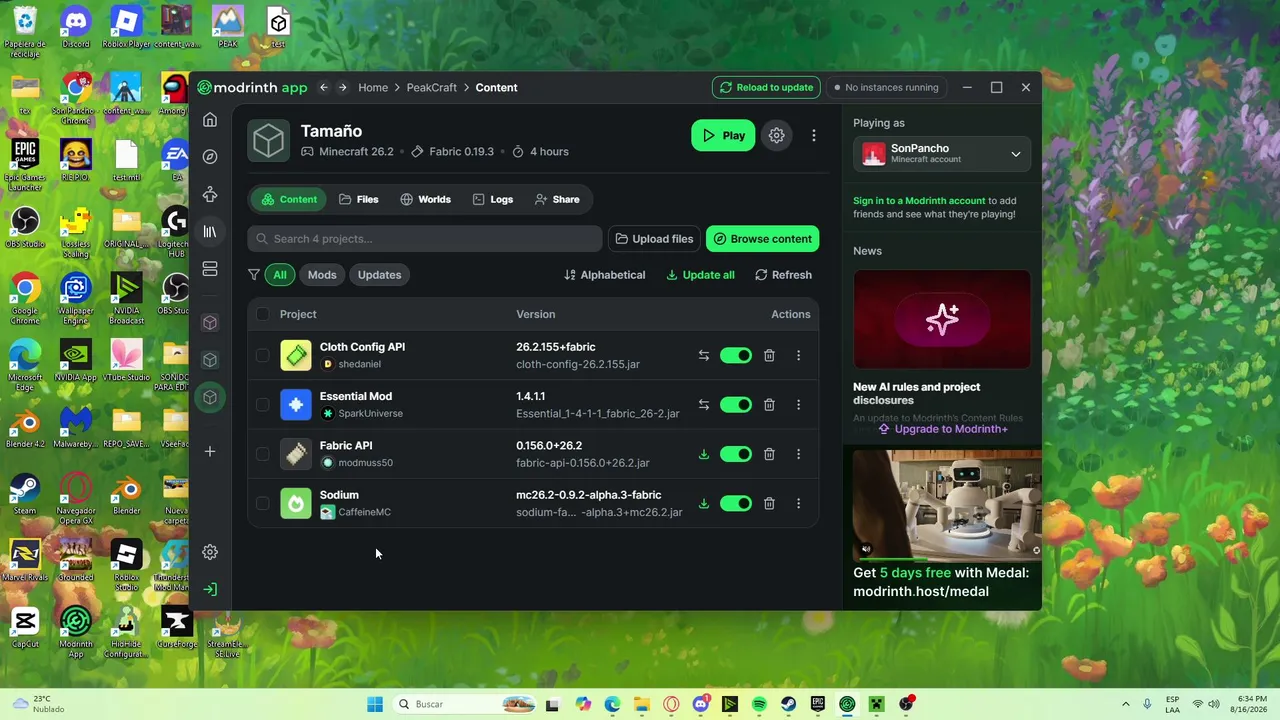Show hidden system tray icons

pyautogui.click(x=1125, y=704)
